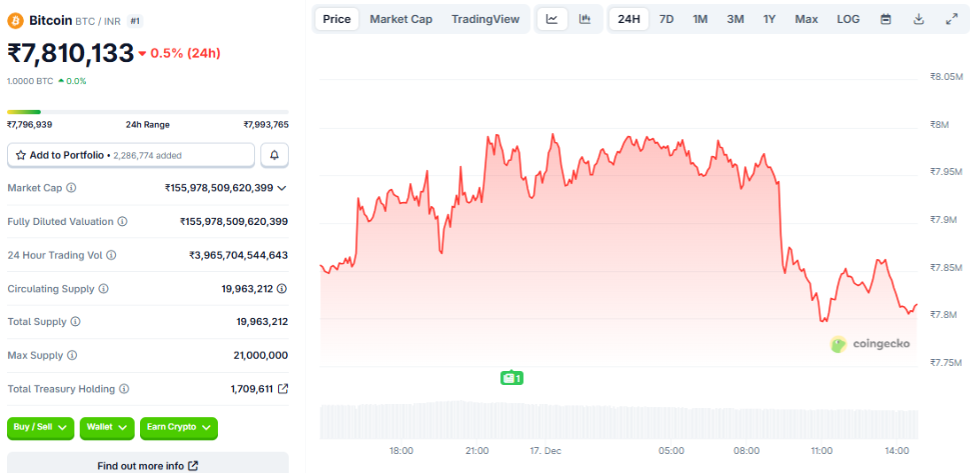Select the Market Cap chart tab

401,19
